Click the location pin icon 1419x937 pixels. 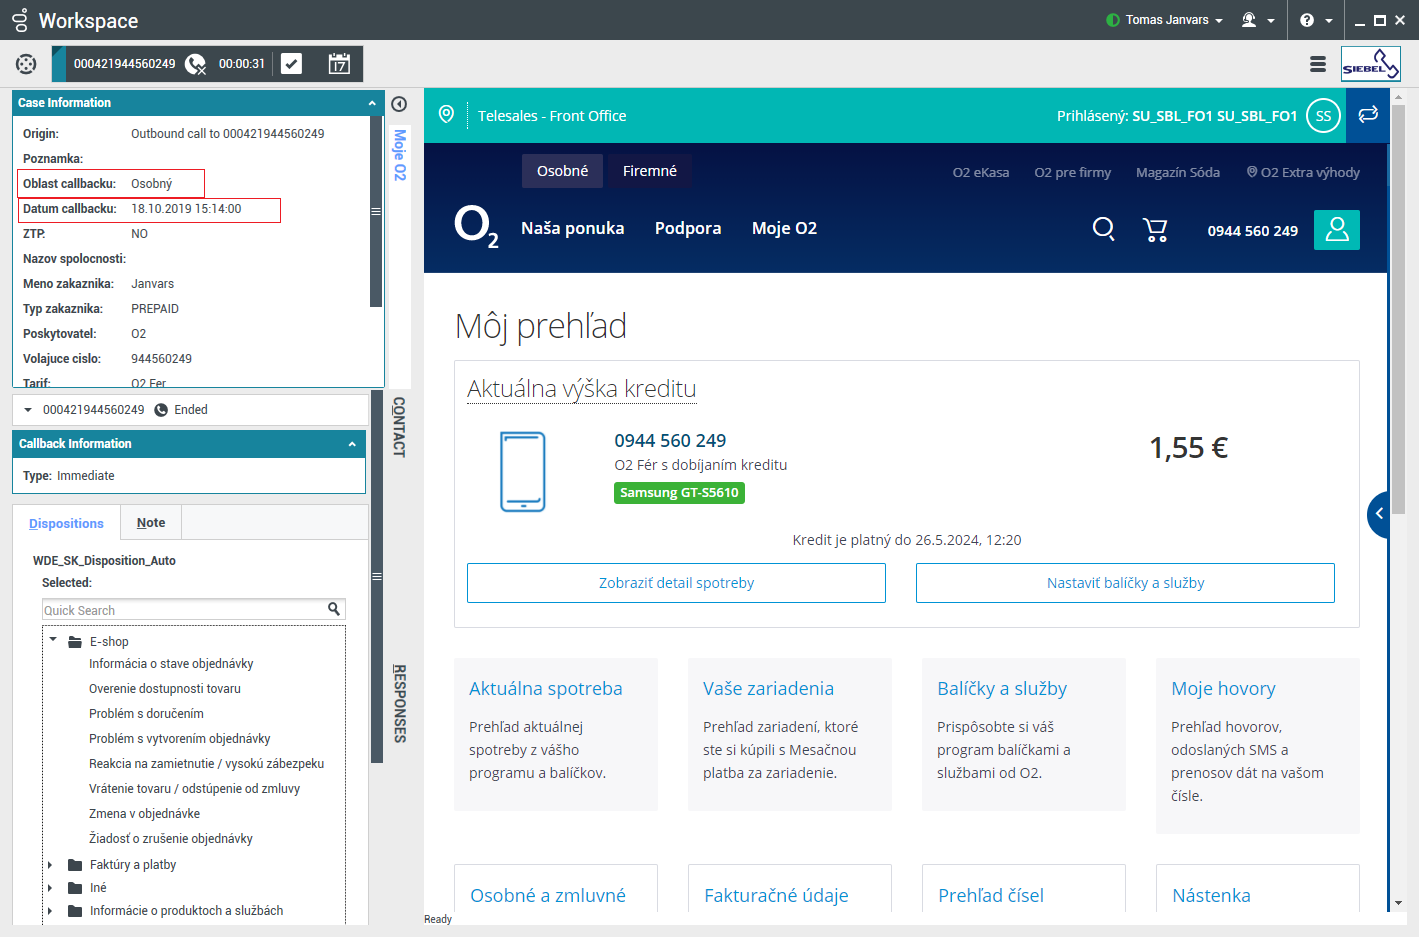[447, 115]
